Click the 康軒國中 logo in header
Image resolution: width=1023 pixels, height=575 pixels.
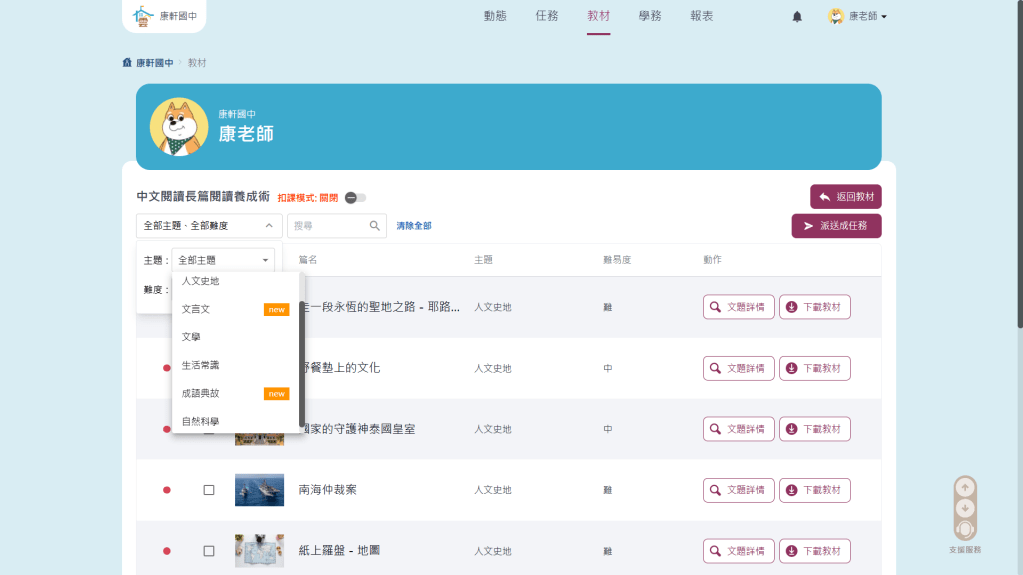coord(165,16)
